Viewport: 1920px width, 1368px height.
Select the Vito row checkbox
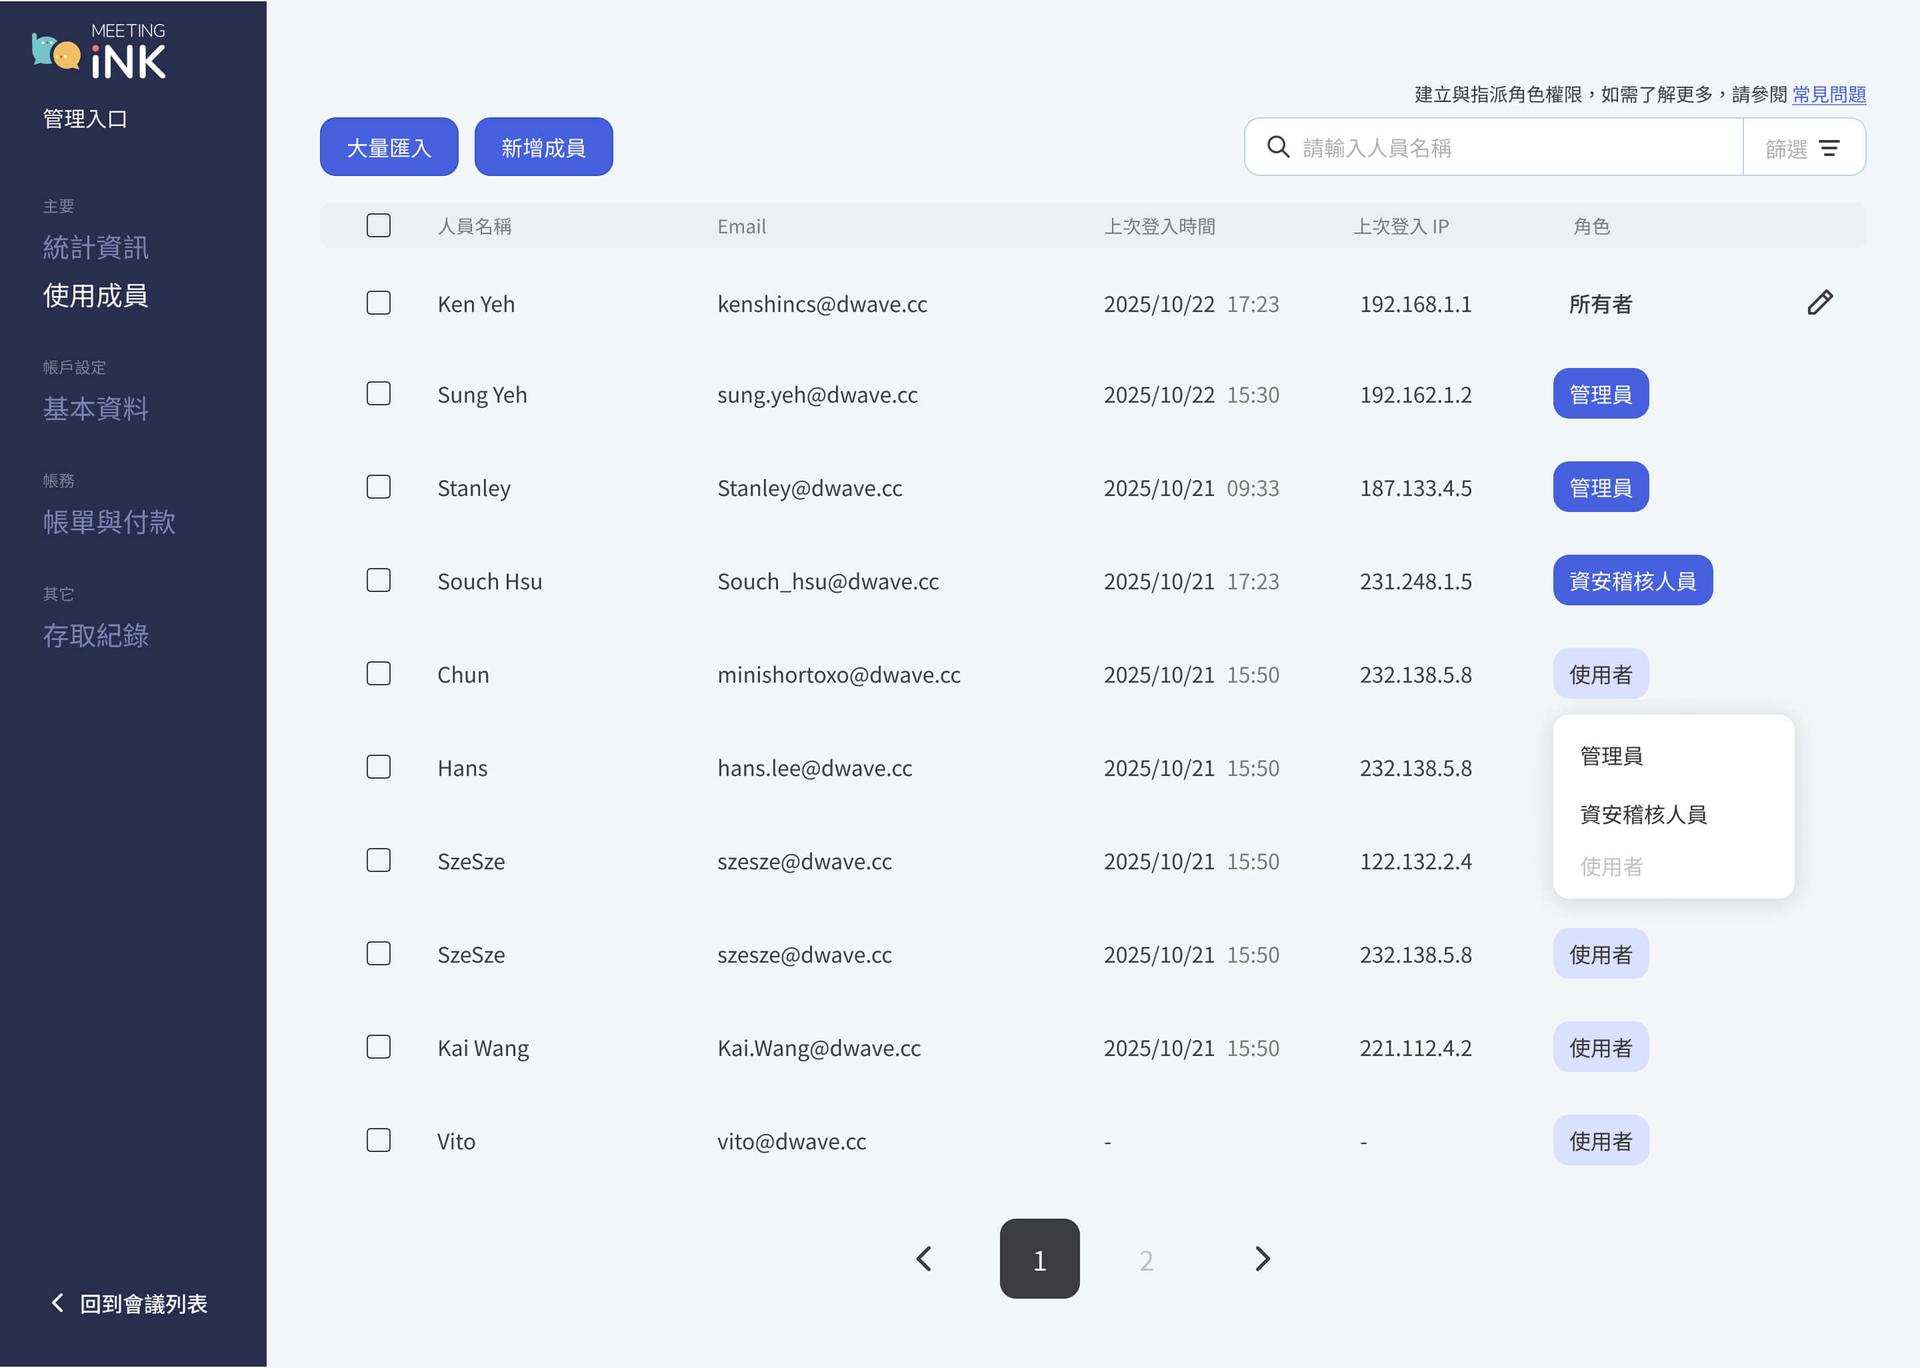(378, 1140)
